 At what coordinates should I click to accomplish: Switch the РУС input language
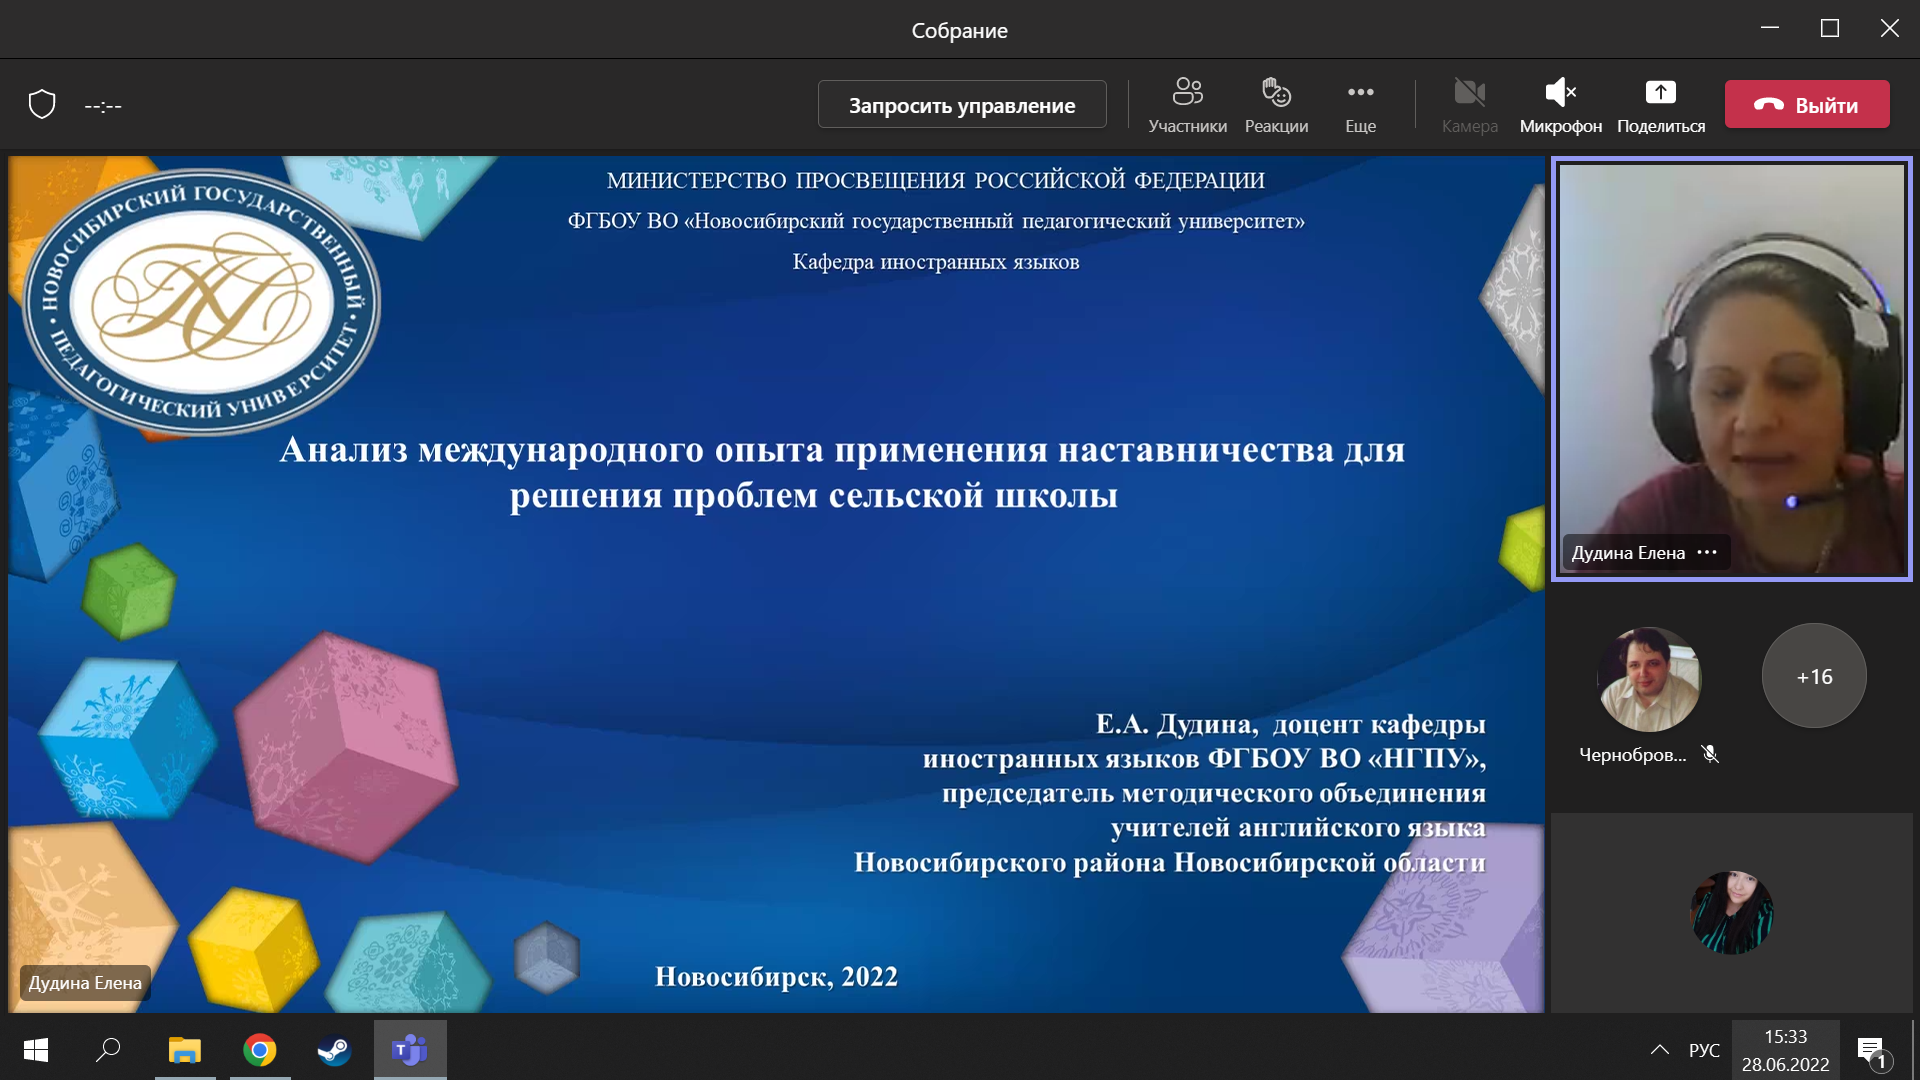[1704, 1050]
